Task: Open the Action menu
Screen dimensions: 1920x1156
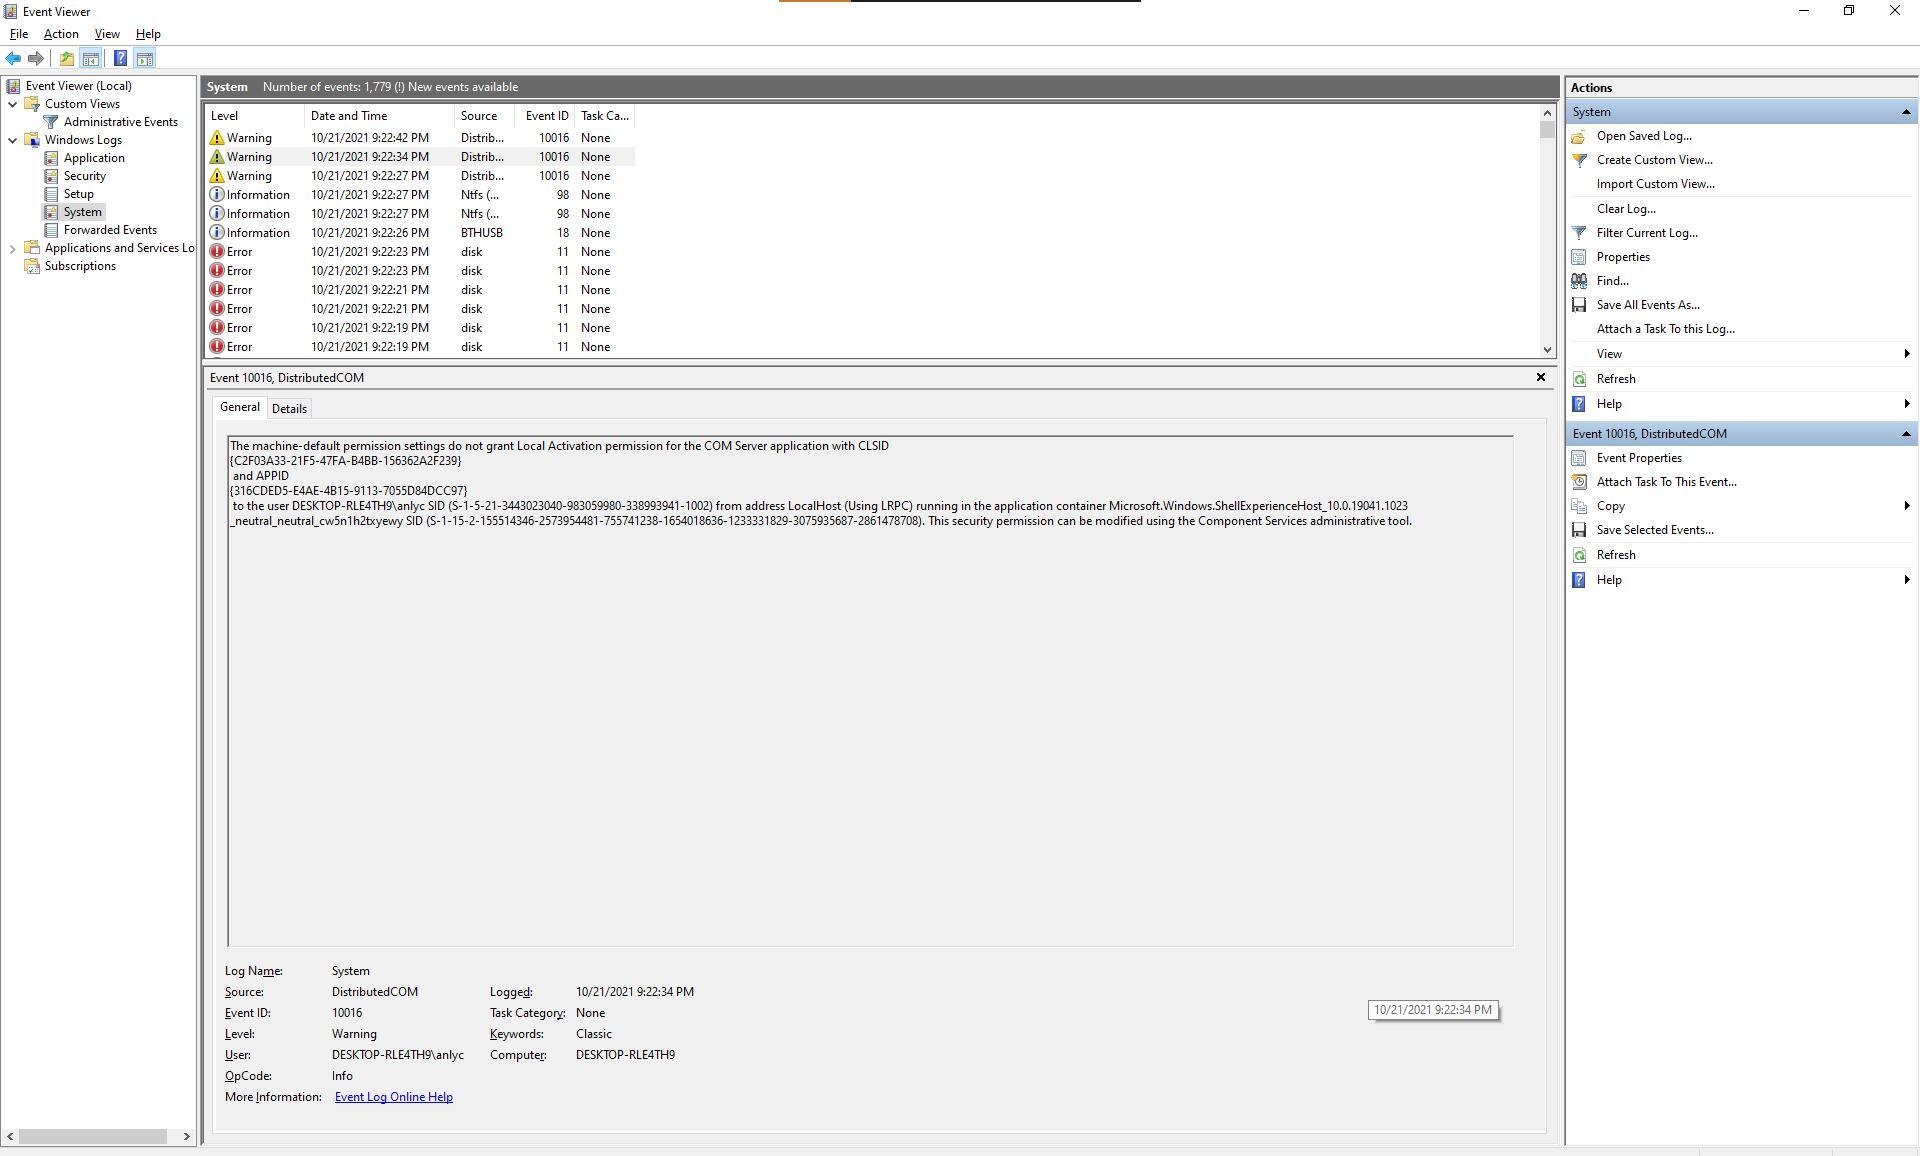Action: [x=61, y=34]
